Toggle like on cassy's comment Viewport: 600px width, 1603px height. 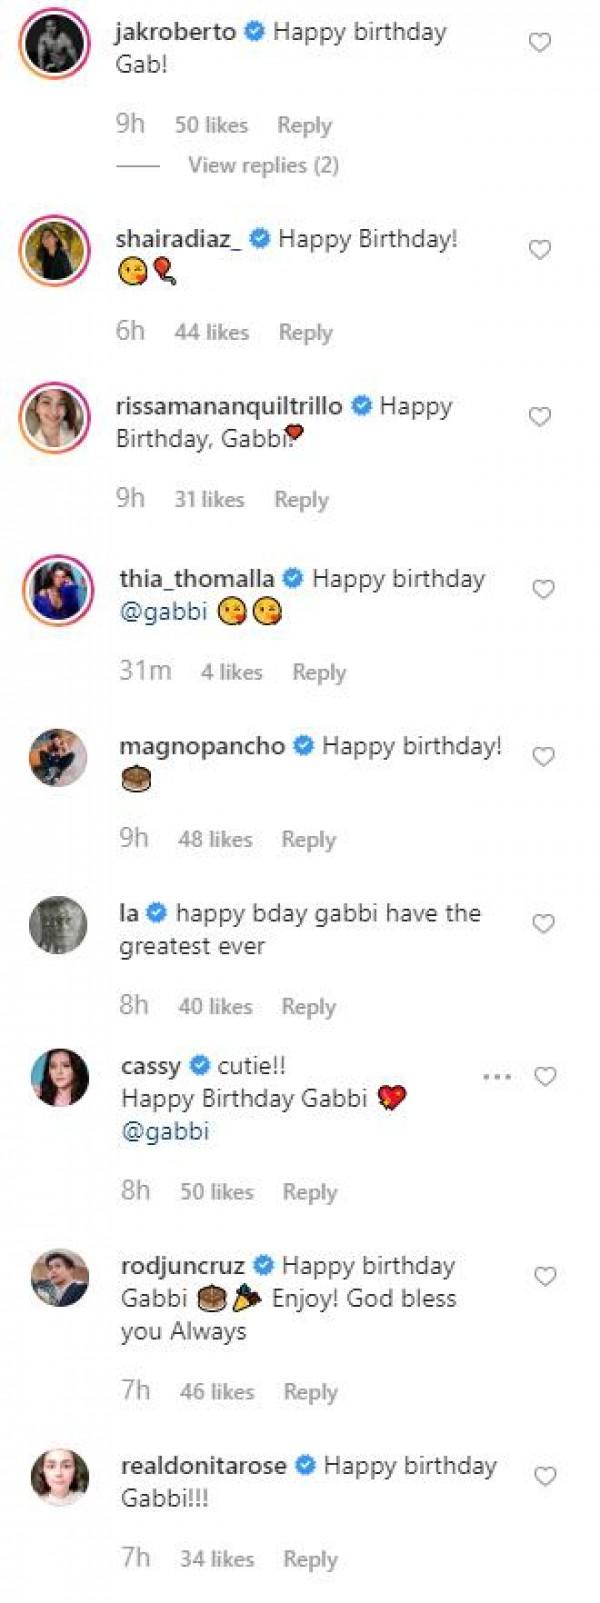click(543, 1078)
